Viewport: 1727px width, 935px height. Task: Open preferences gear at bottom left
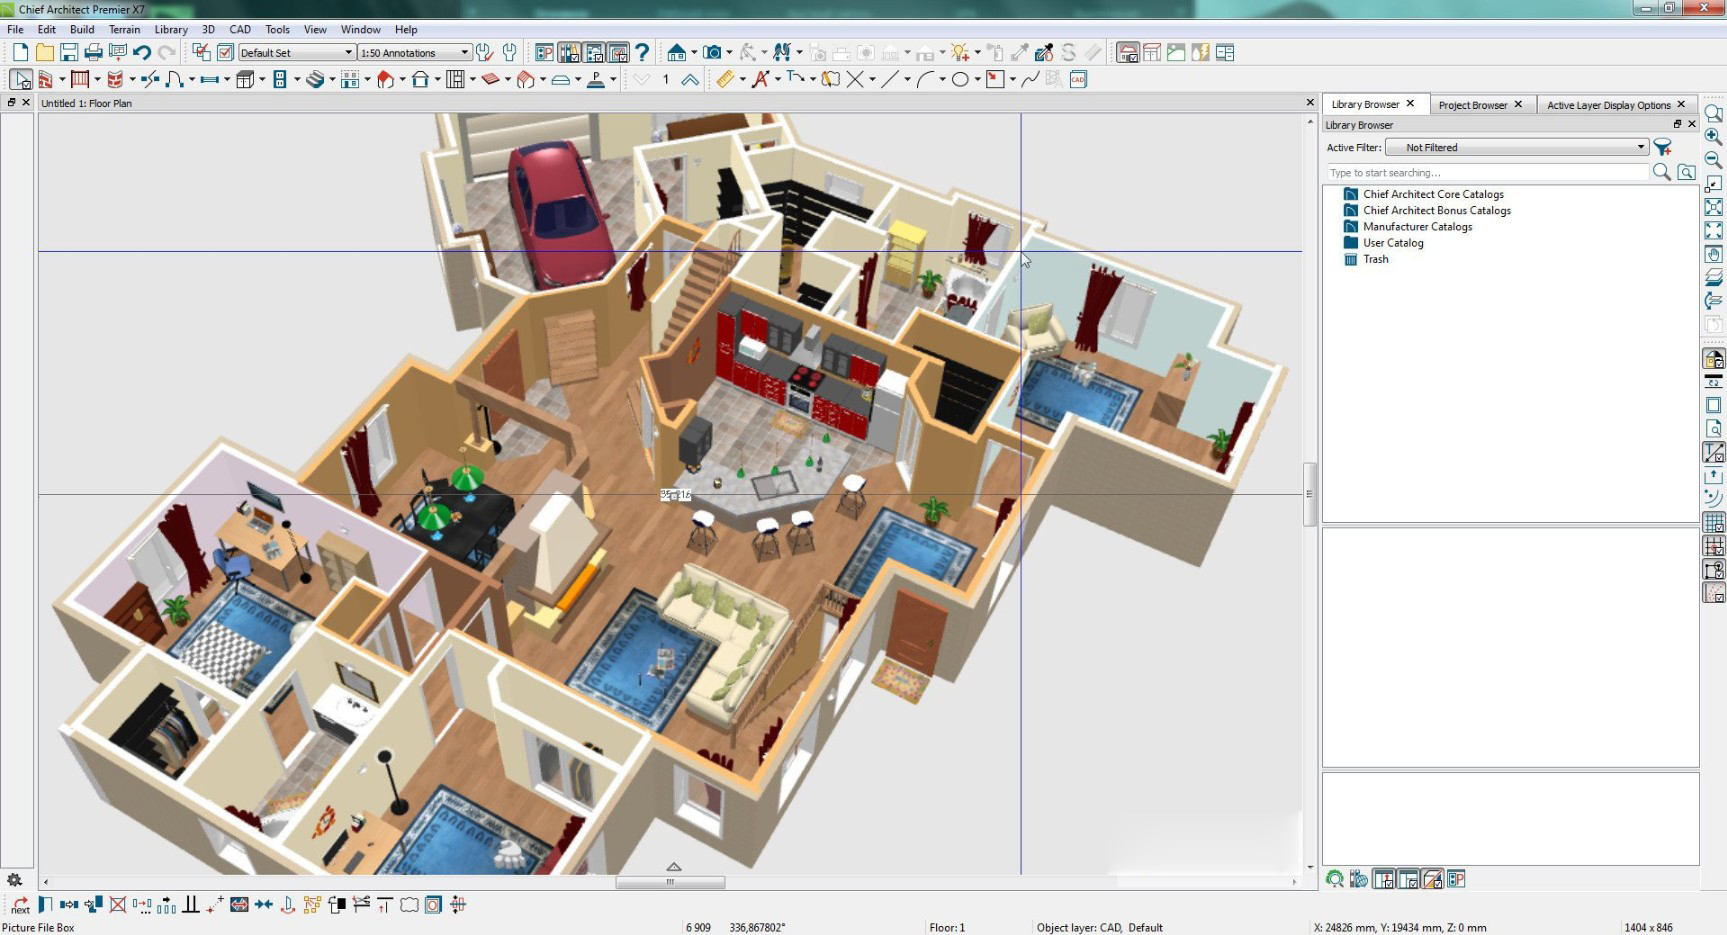pyautogui.click(x=14, y=880)
